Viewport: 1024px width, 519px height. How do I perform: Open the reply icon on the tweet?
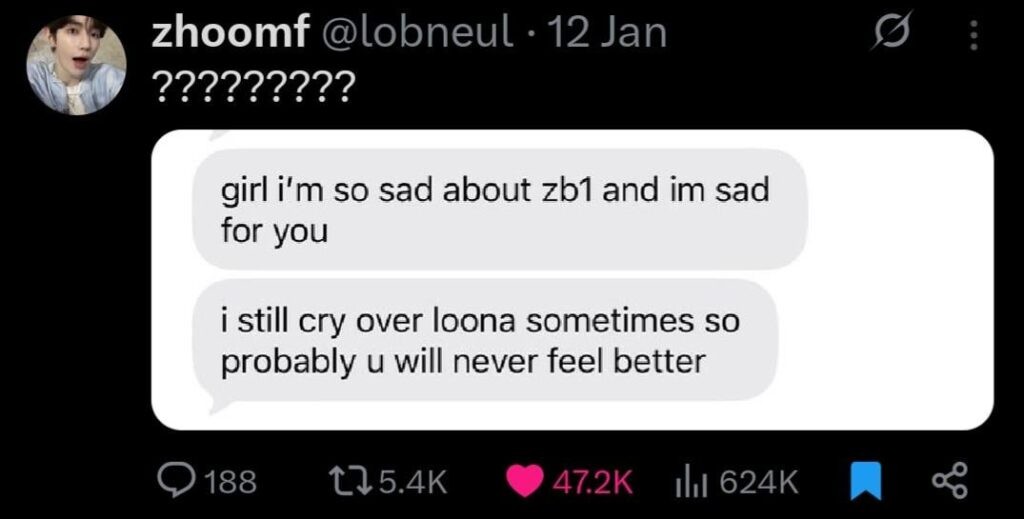tap(178, 483)
